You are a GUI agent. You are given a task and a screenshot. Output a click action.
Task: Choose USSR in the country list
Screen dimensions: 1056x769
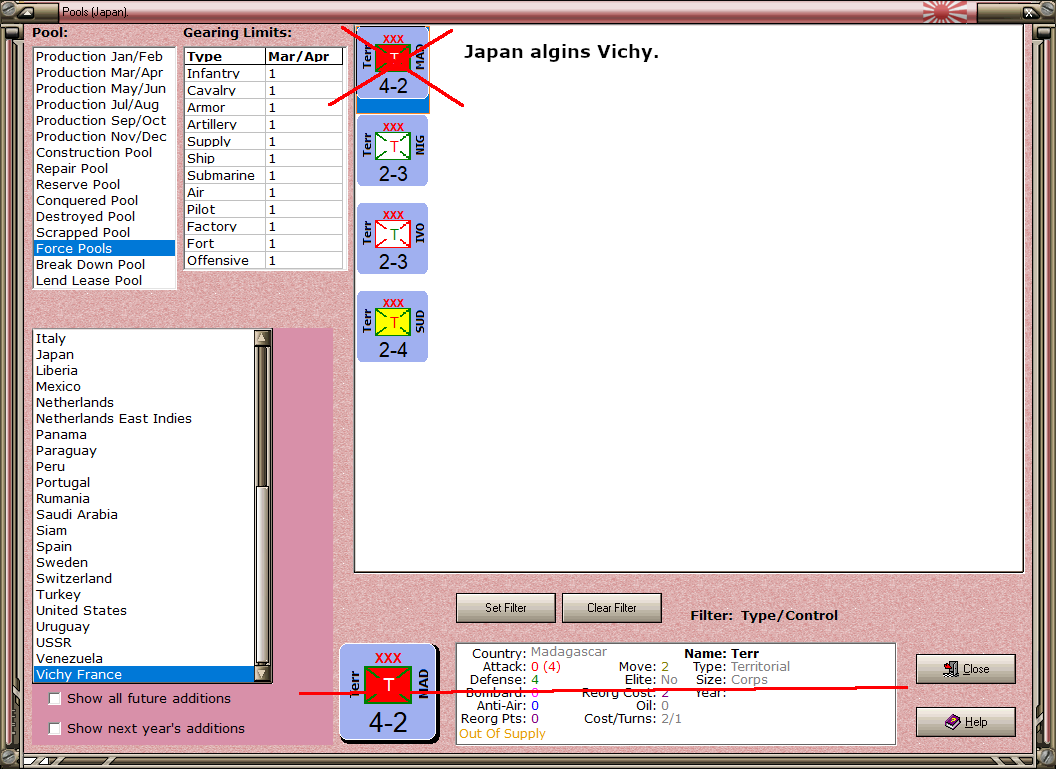pos(144,642)
